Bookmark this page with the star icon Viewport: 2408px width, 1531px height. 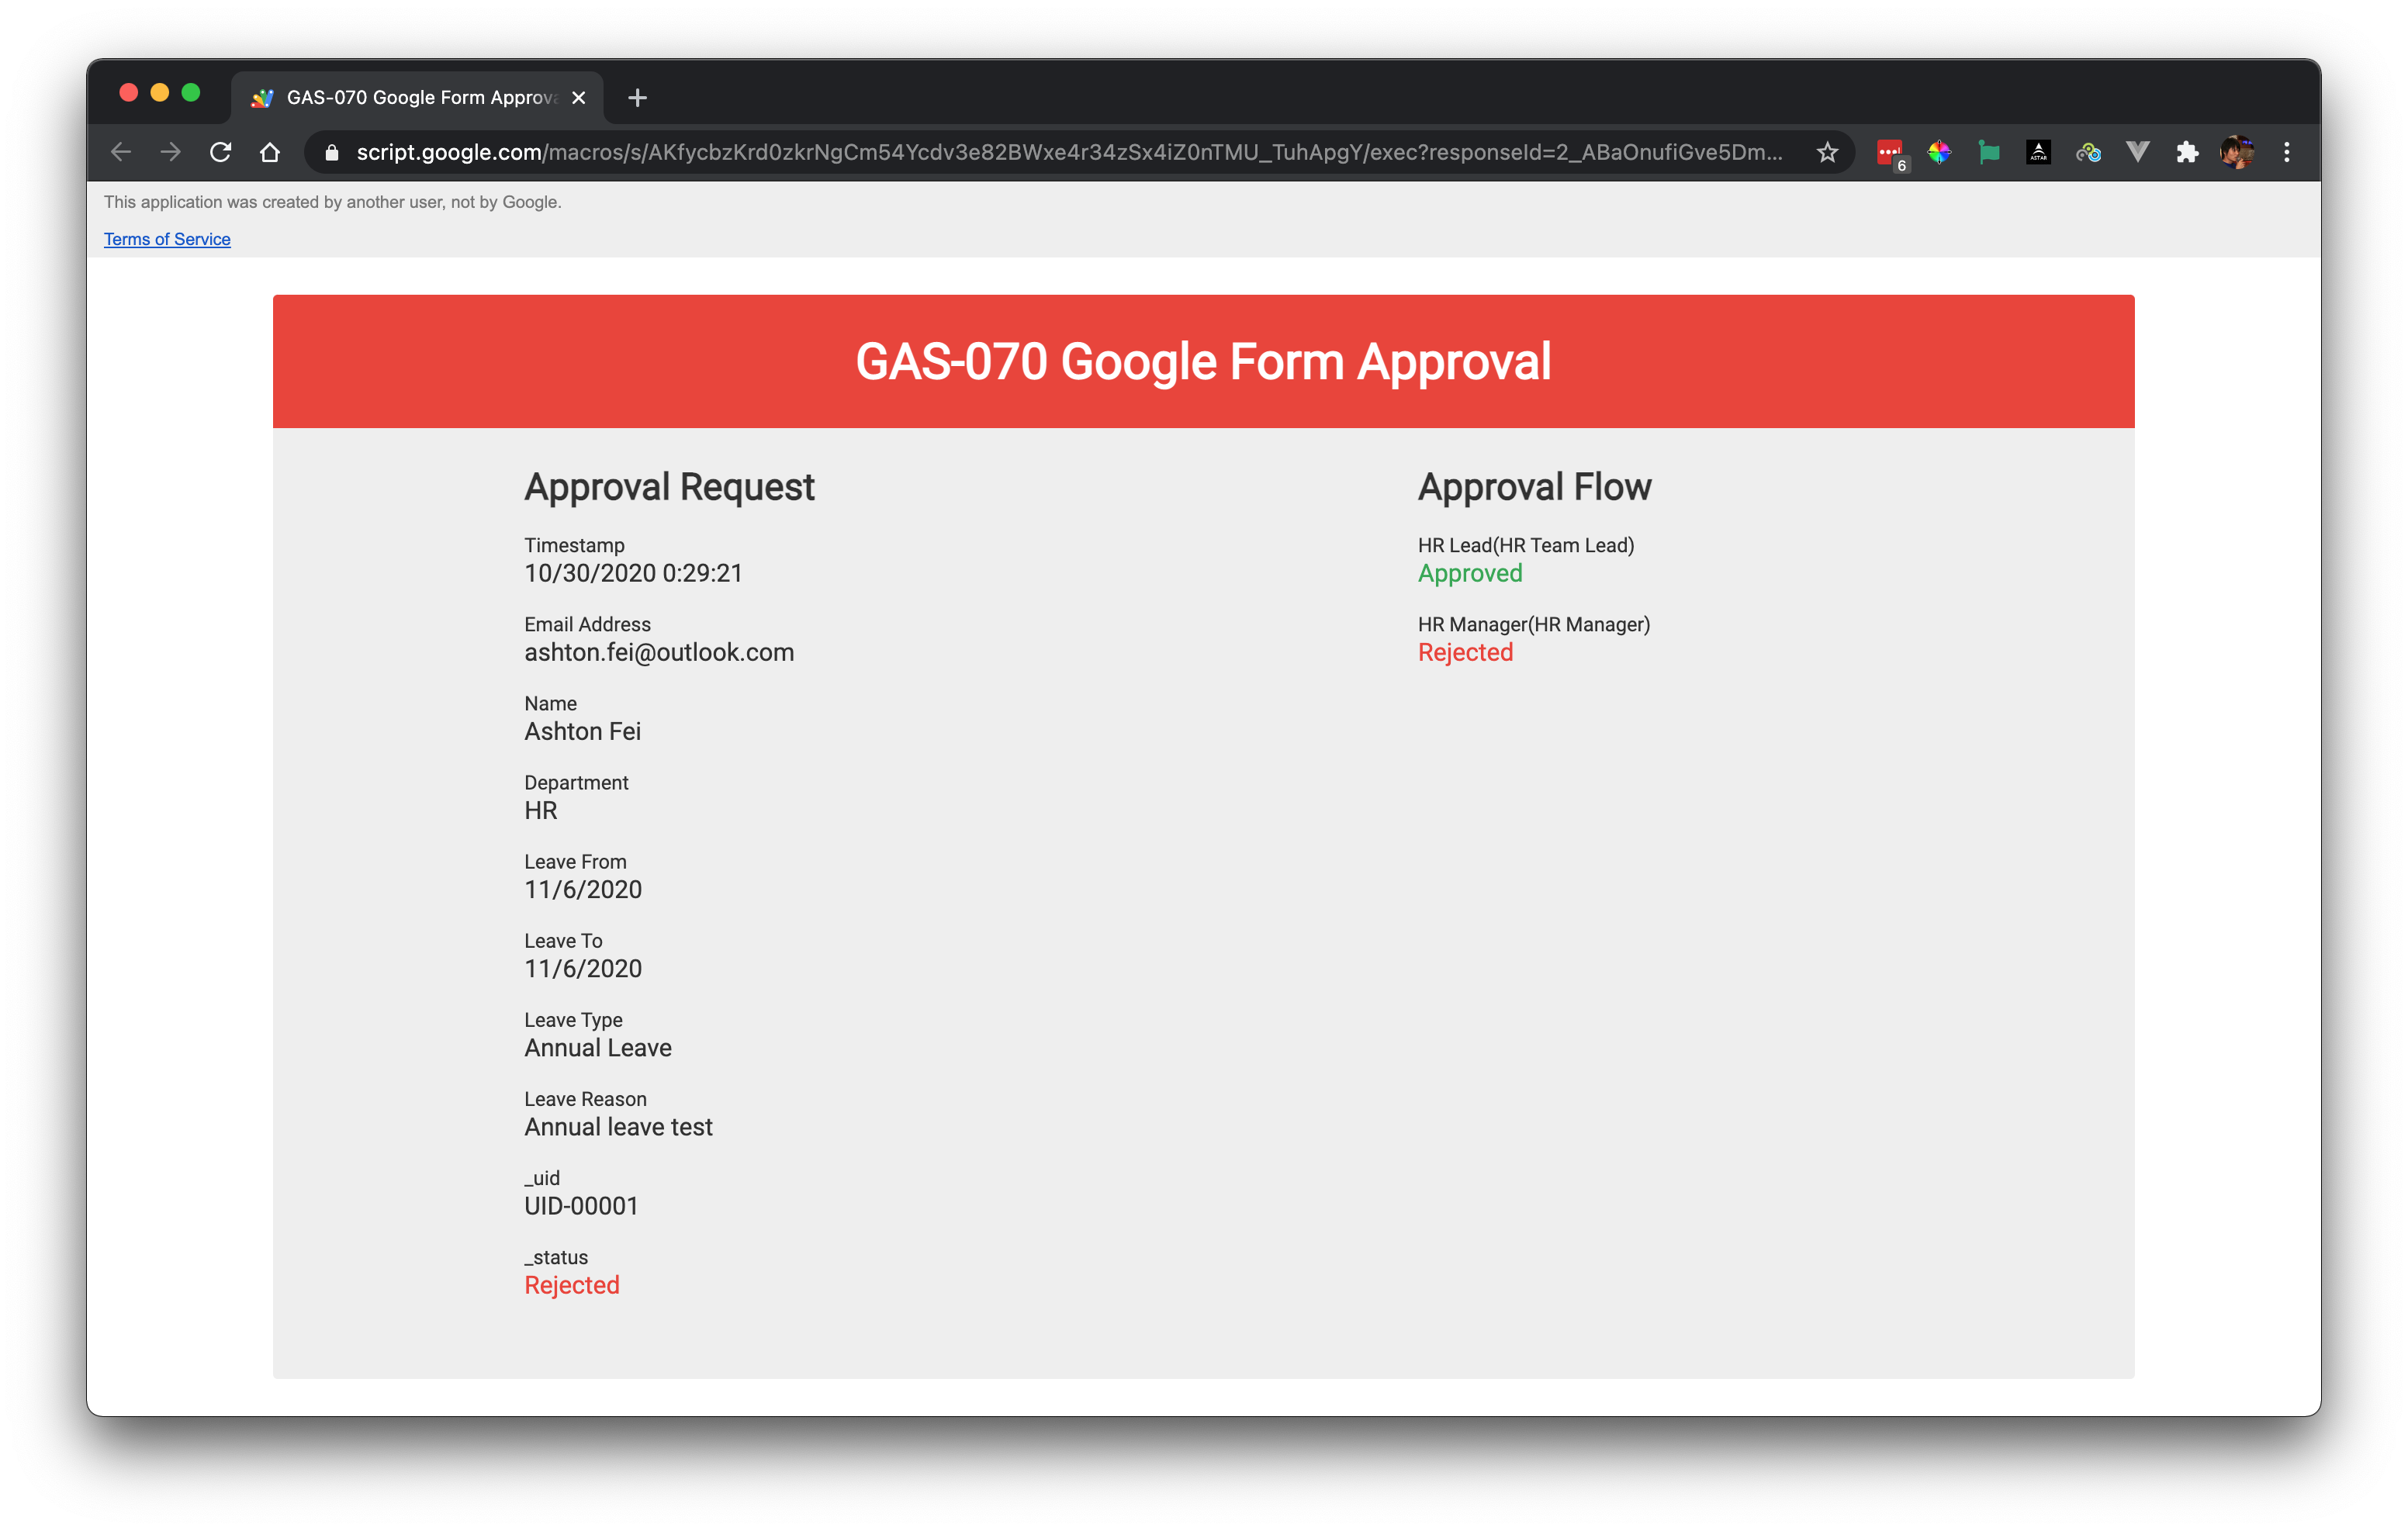1827,152
